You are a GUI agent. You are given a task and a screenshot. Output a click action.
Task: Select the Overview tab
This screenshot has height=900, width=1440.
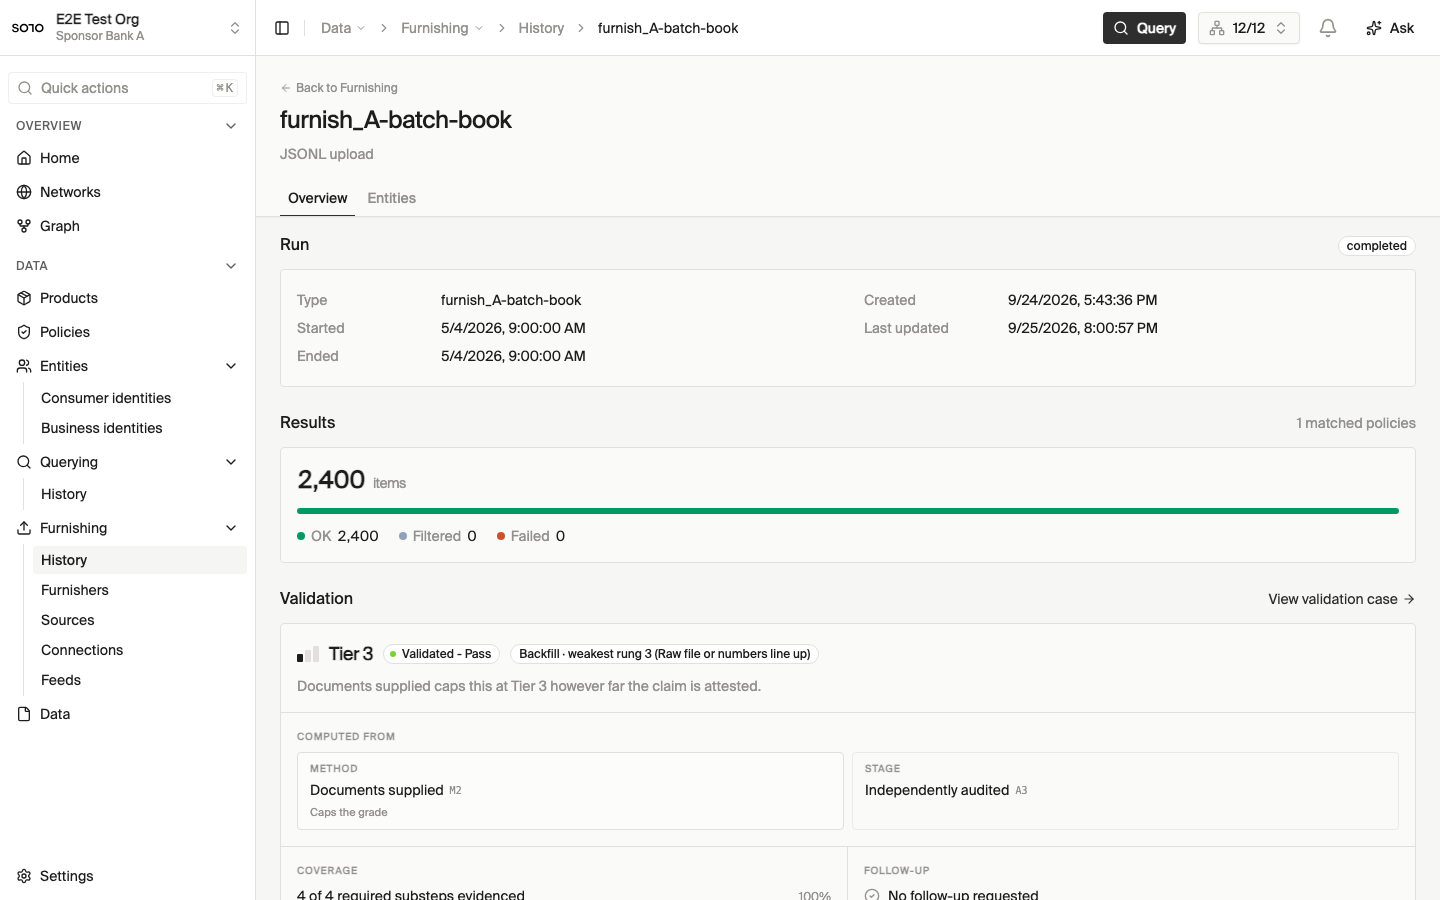318,198
